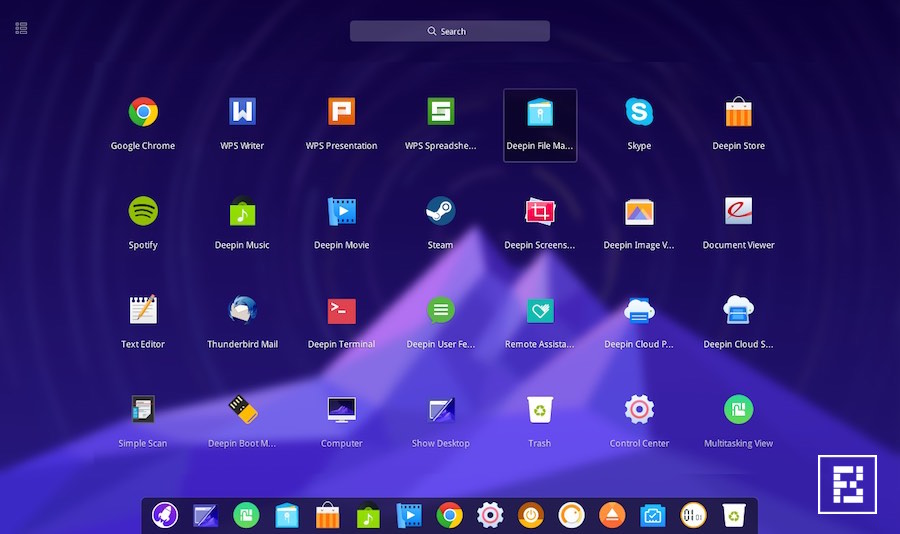
Task: Open the Trash icon in the dock
Action: [x=734, y=516]
